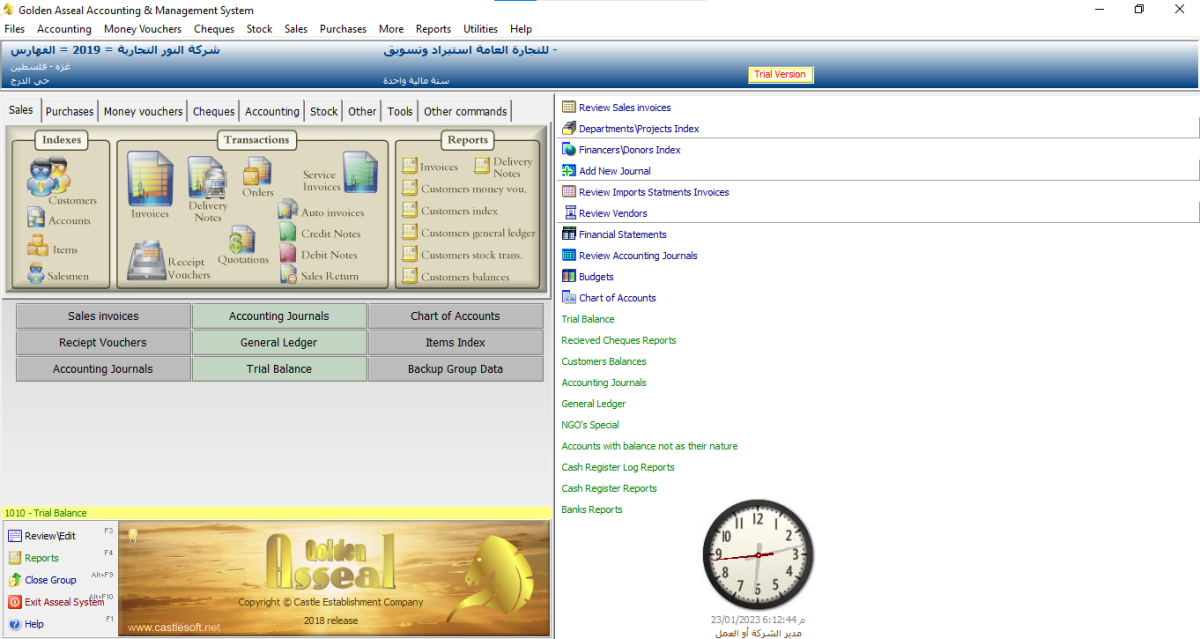Switch to the Other commands tab
Viewport: 1200px width, 639px height.
tap(465, 112)
